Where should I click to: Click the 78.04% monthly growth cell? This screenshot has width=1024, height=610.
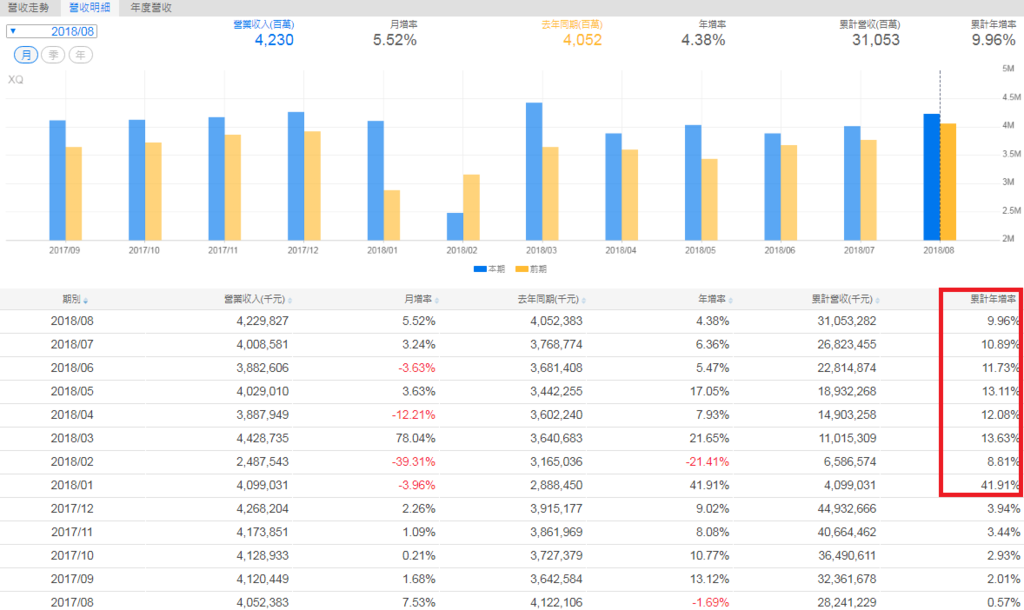(x=415, y=439)
